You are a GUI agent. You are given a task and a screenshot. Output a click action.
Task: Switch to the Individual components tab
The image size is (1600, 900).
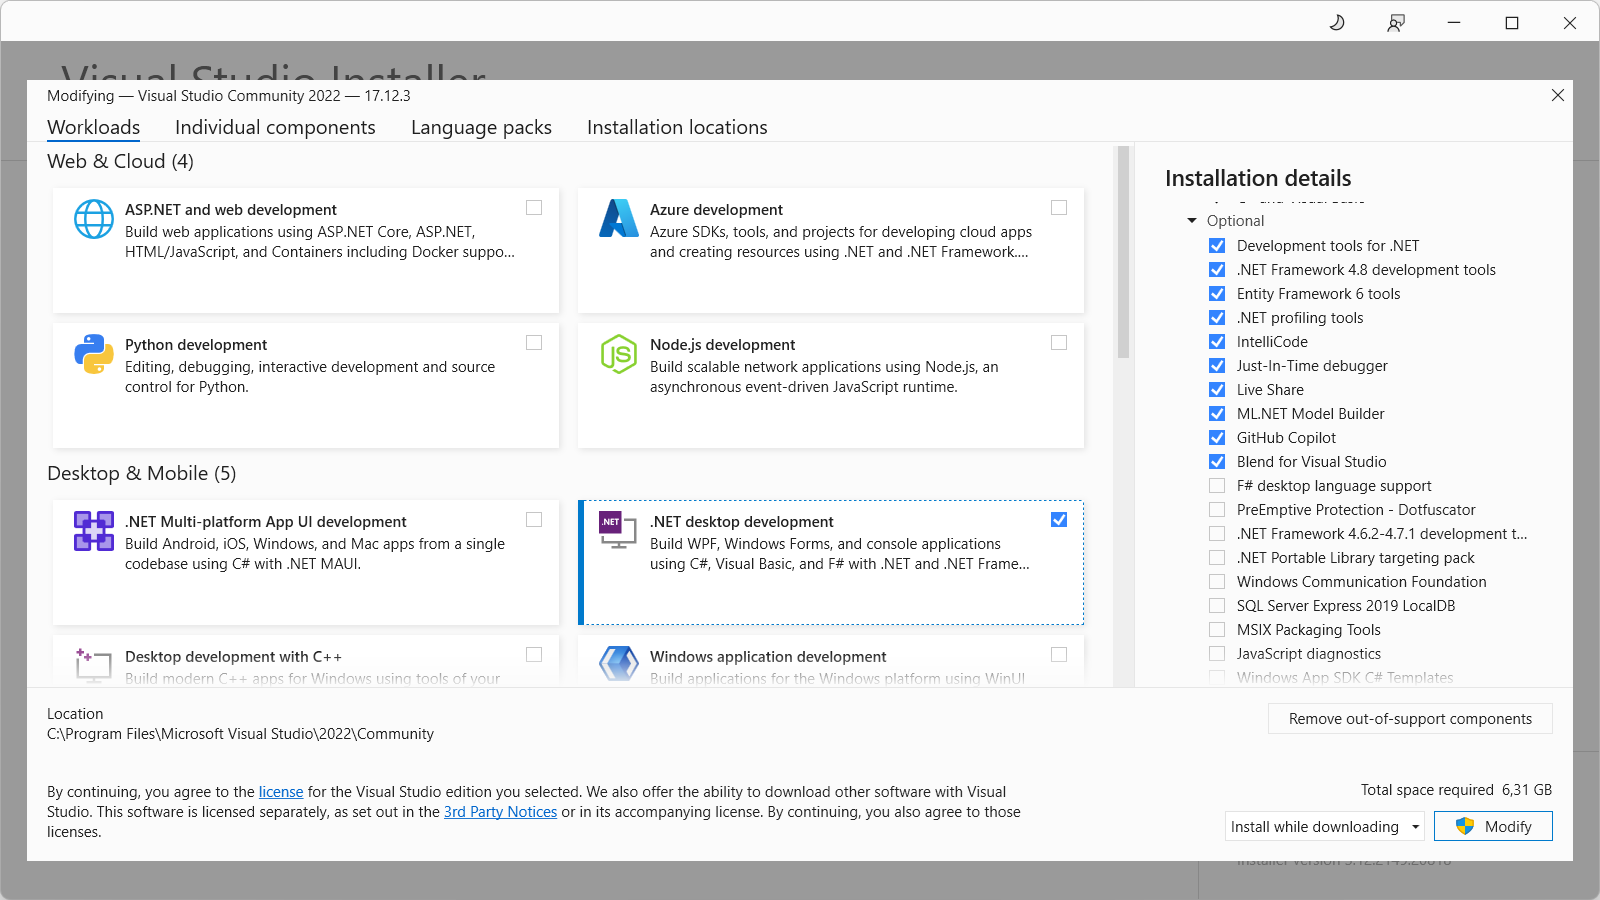click(275, 128)
